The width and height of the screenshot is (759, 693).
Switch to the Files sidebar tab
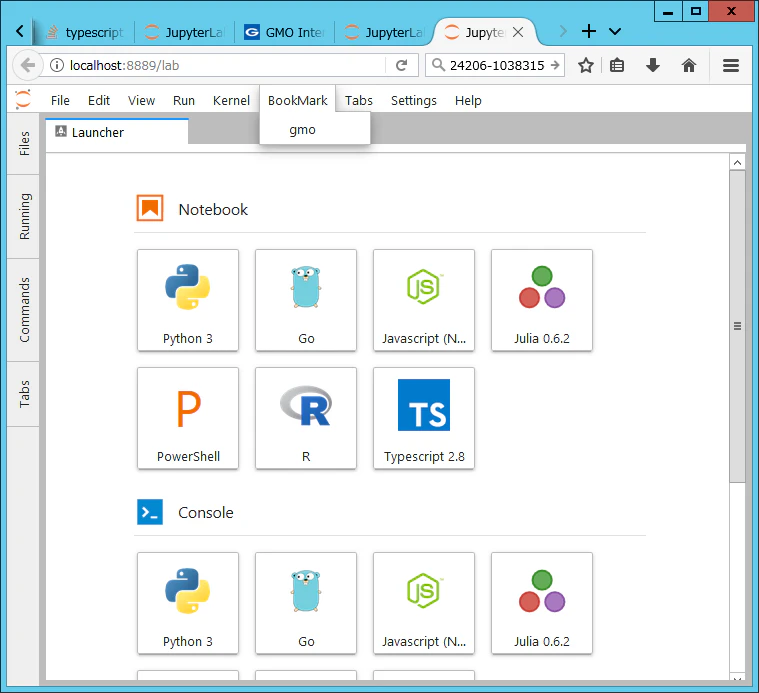pos(24,143)
